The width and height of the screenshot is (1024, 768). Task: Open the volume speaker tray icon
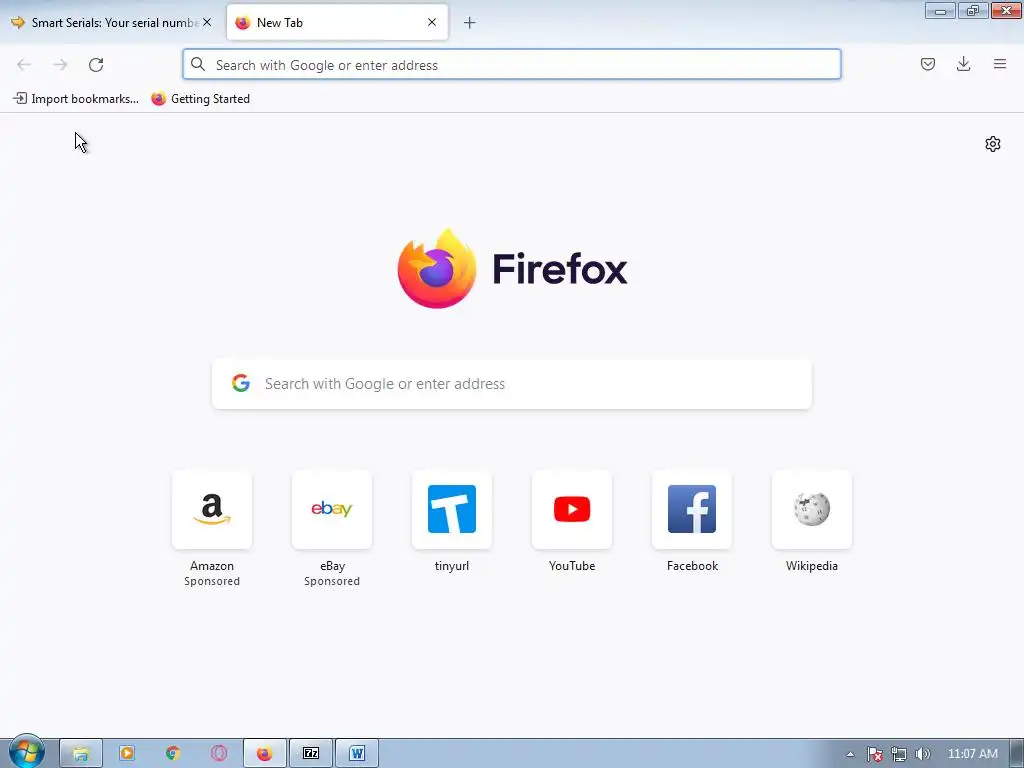[923, 754]
